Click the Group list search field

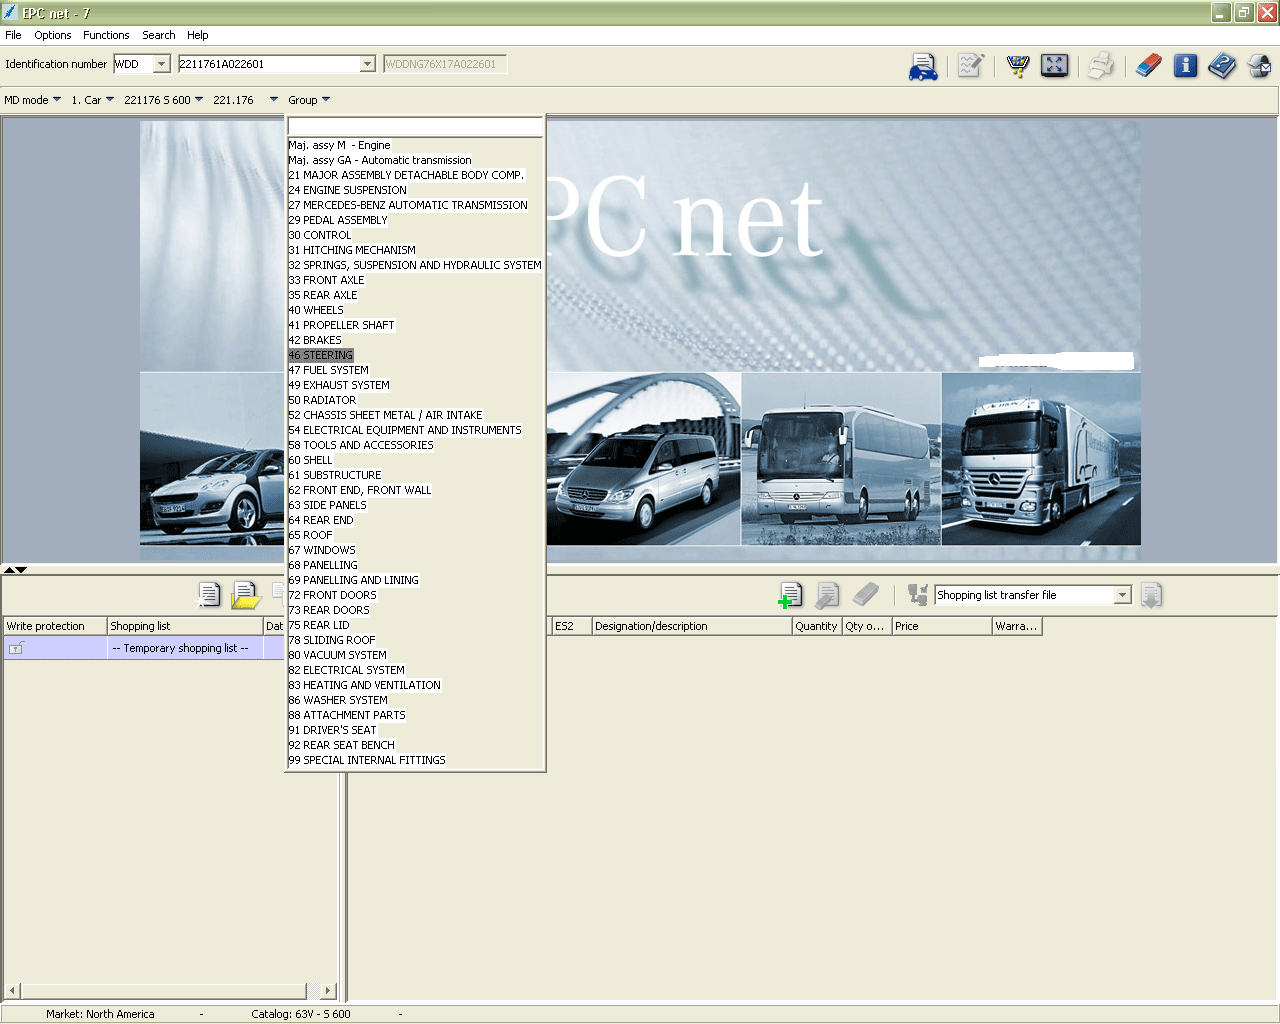click(415, 128)
